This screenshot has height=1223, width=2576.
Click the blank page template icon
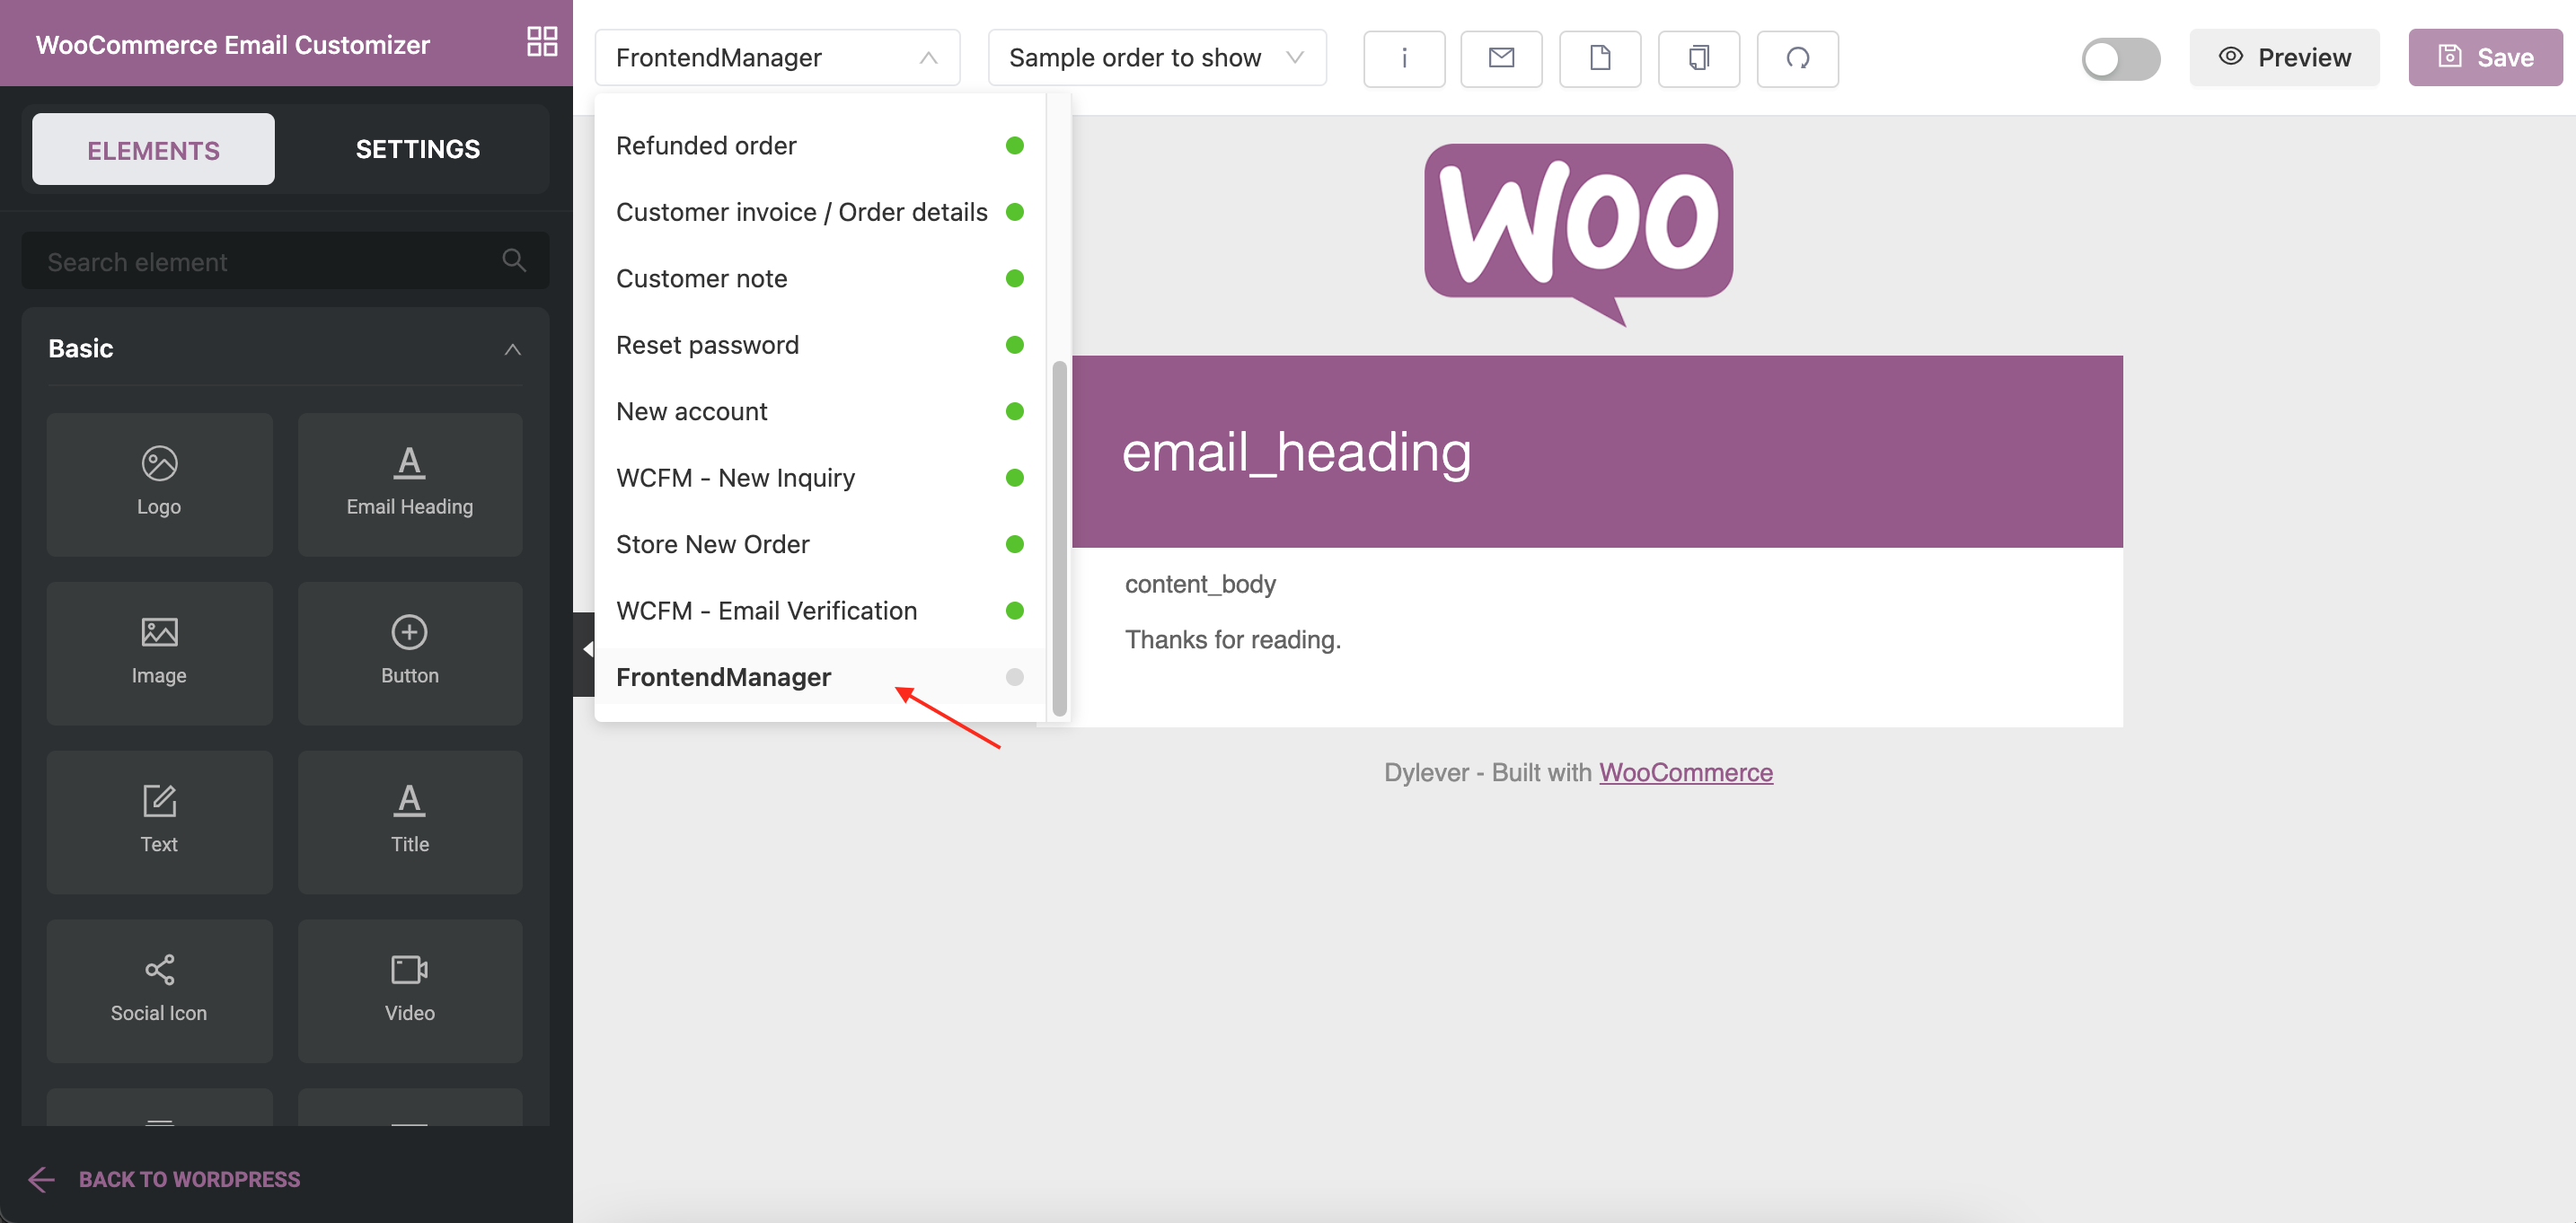click(x=1600, y=58)
